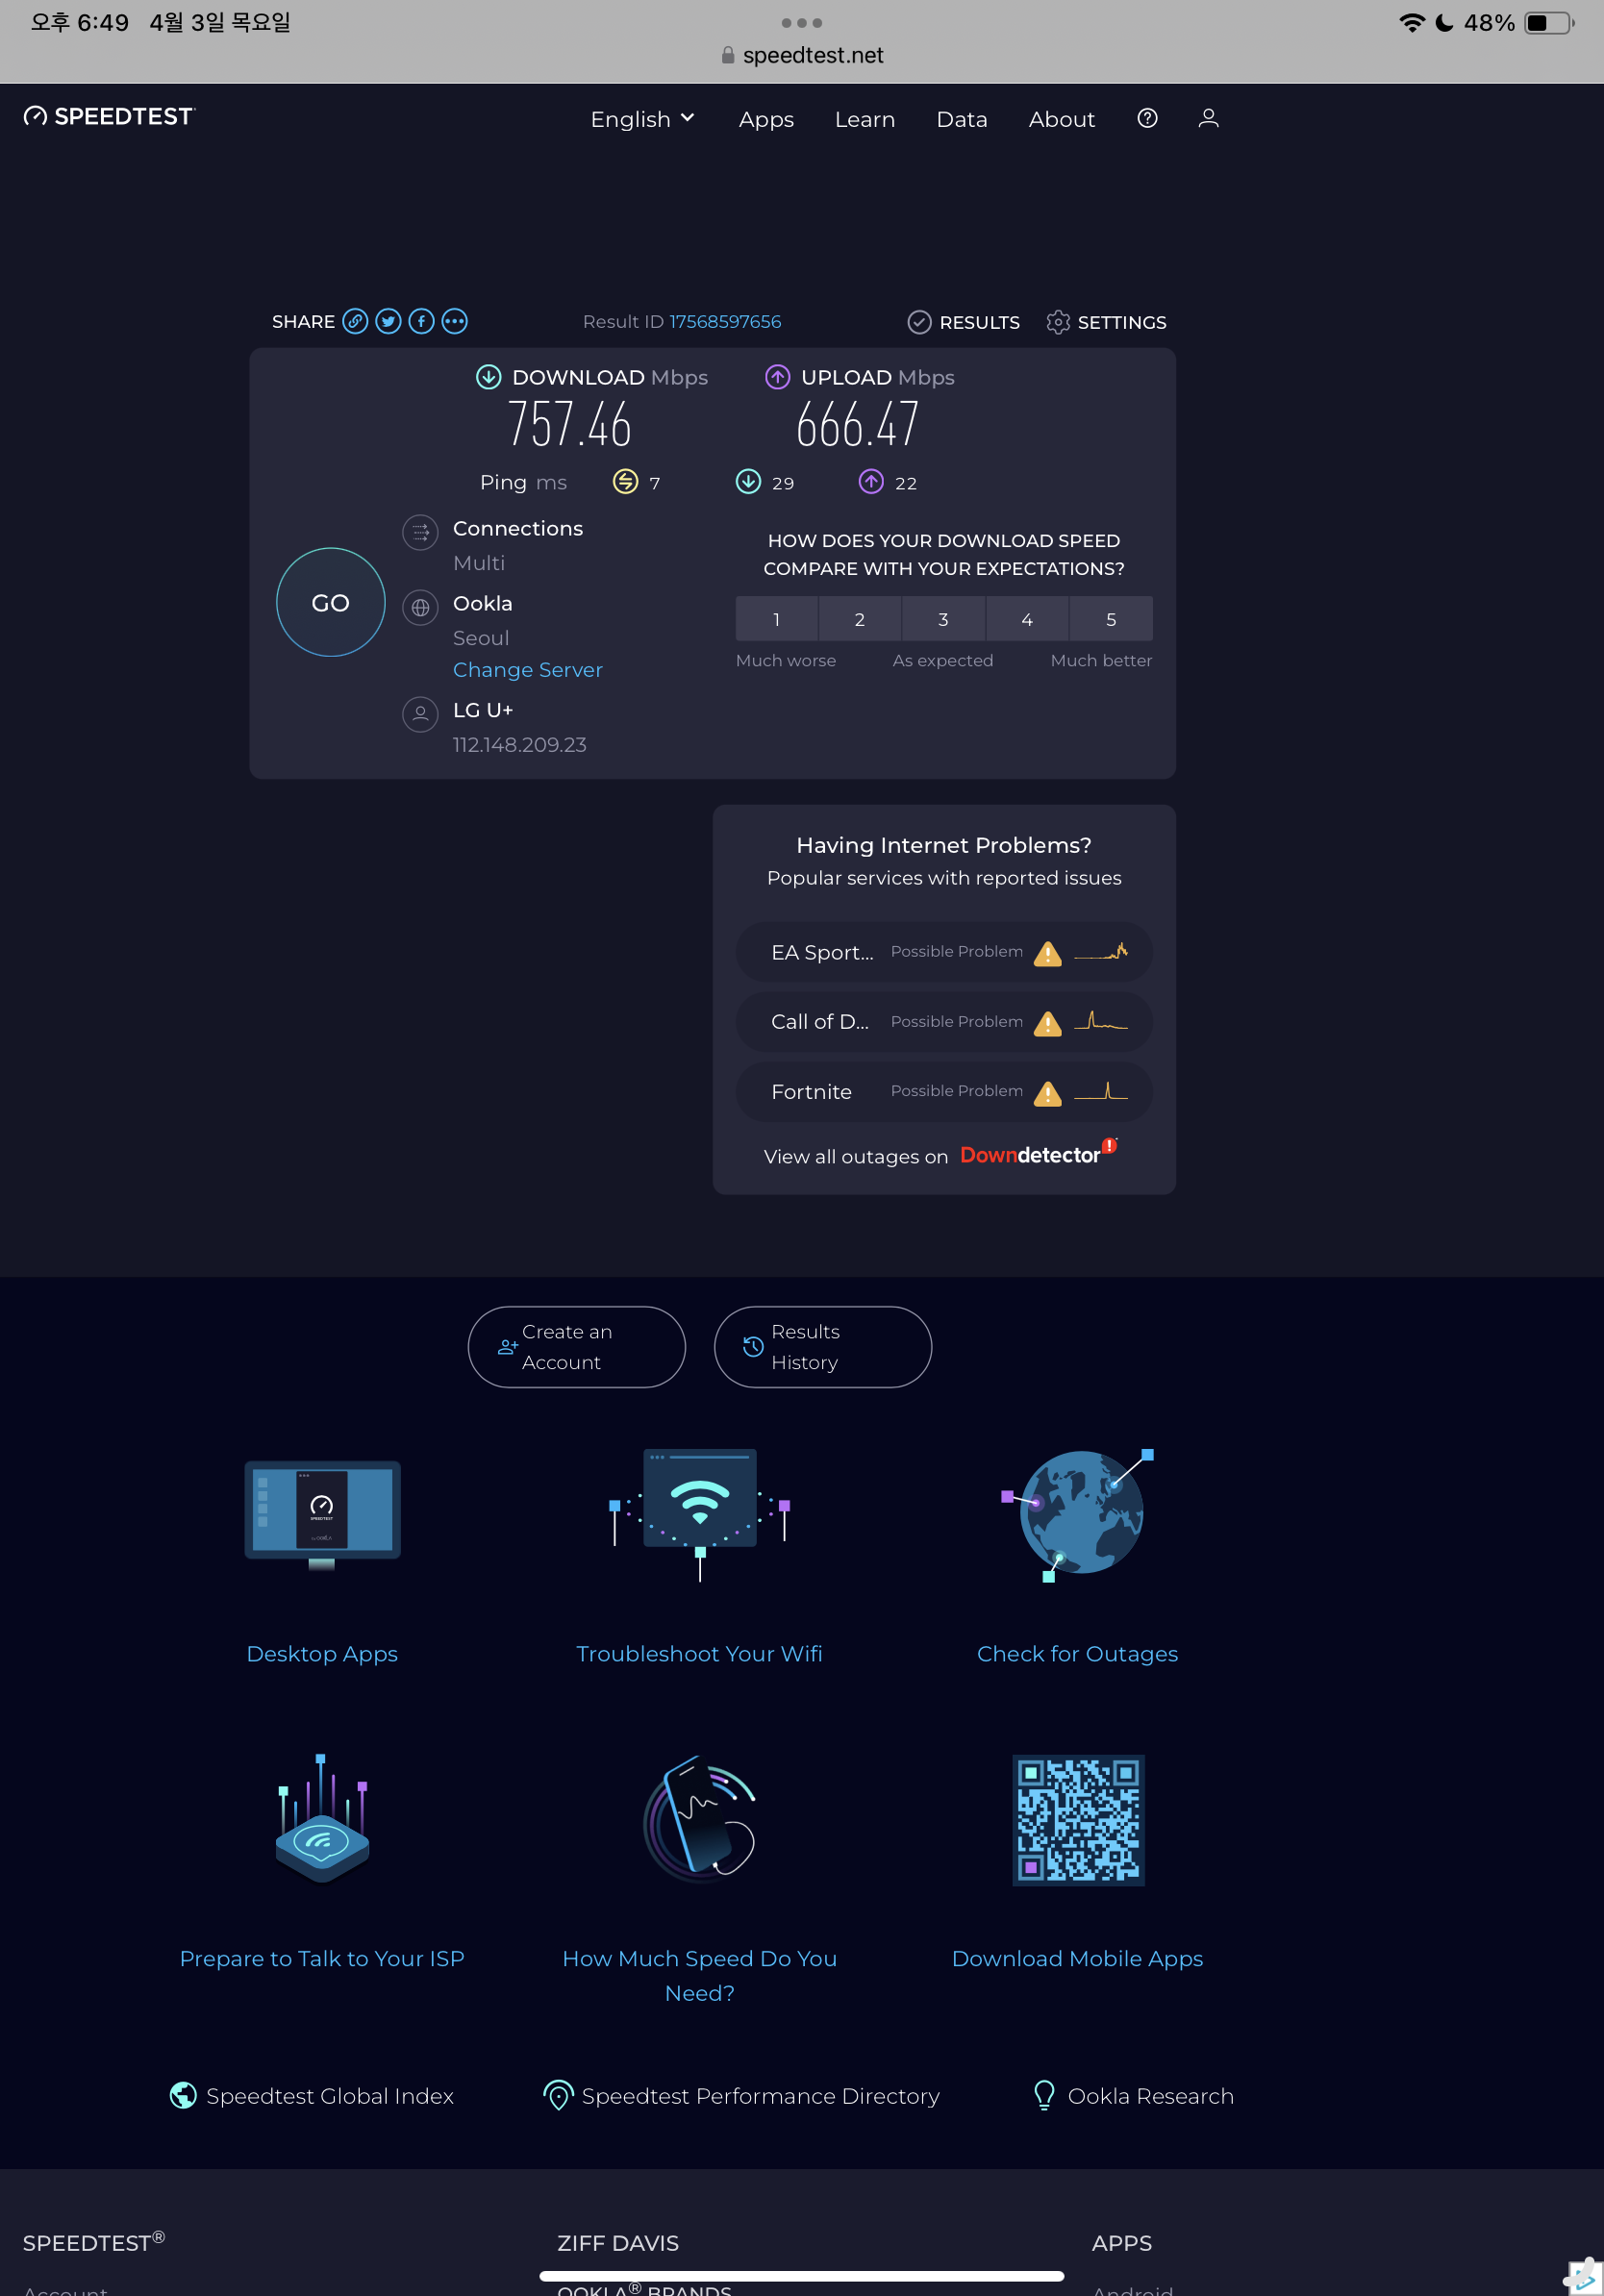This screenshot has width=1604, height=2296.
Task: Rate download speed 2
Action: pos(859,619)
